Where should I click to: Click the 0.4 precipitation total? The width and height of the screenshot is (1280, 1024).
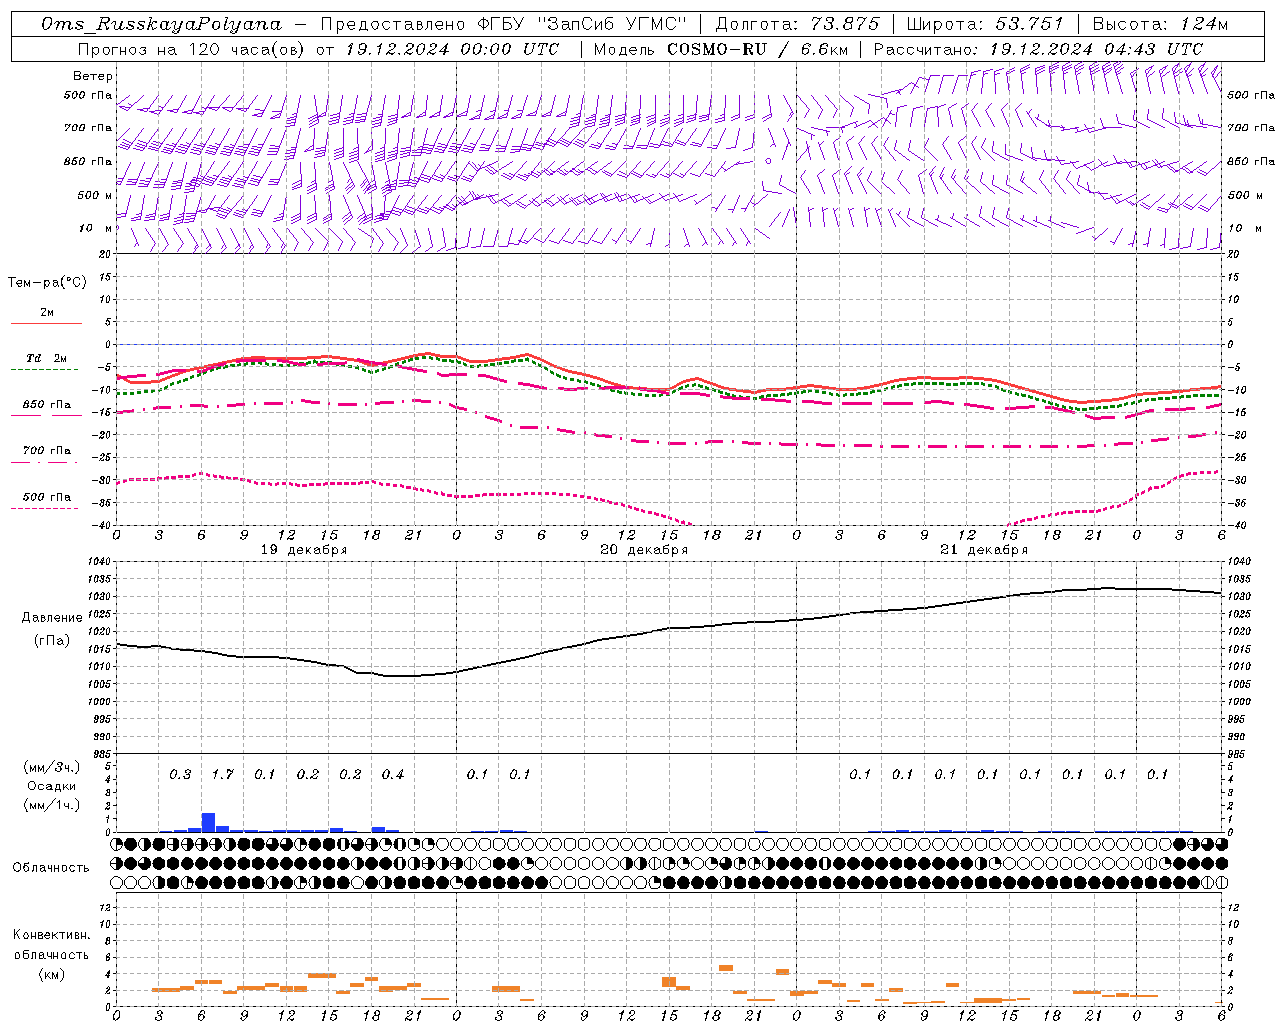coord(392,774)
